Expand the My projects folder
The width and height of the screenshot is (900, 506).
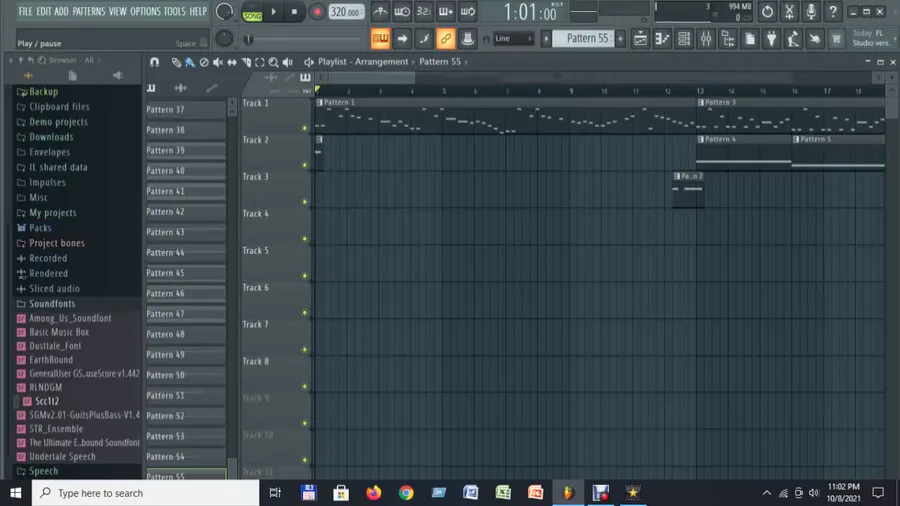click(x=52, y=213)
